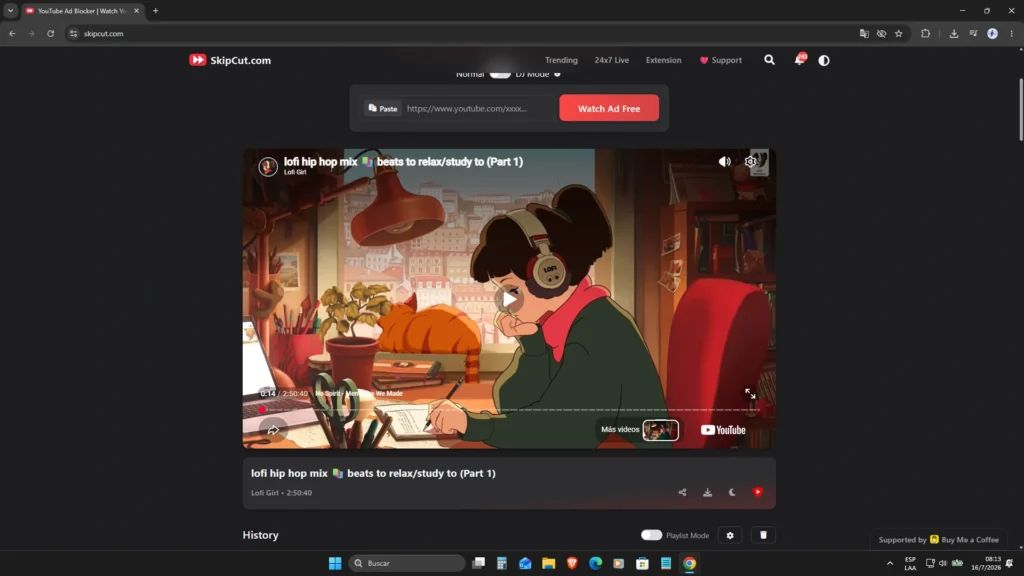Viewport: 1024px width, 576px height.
Task: Click the translate page icon
Action: pyautogui.click(x=864, y=33)
